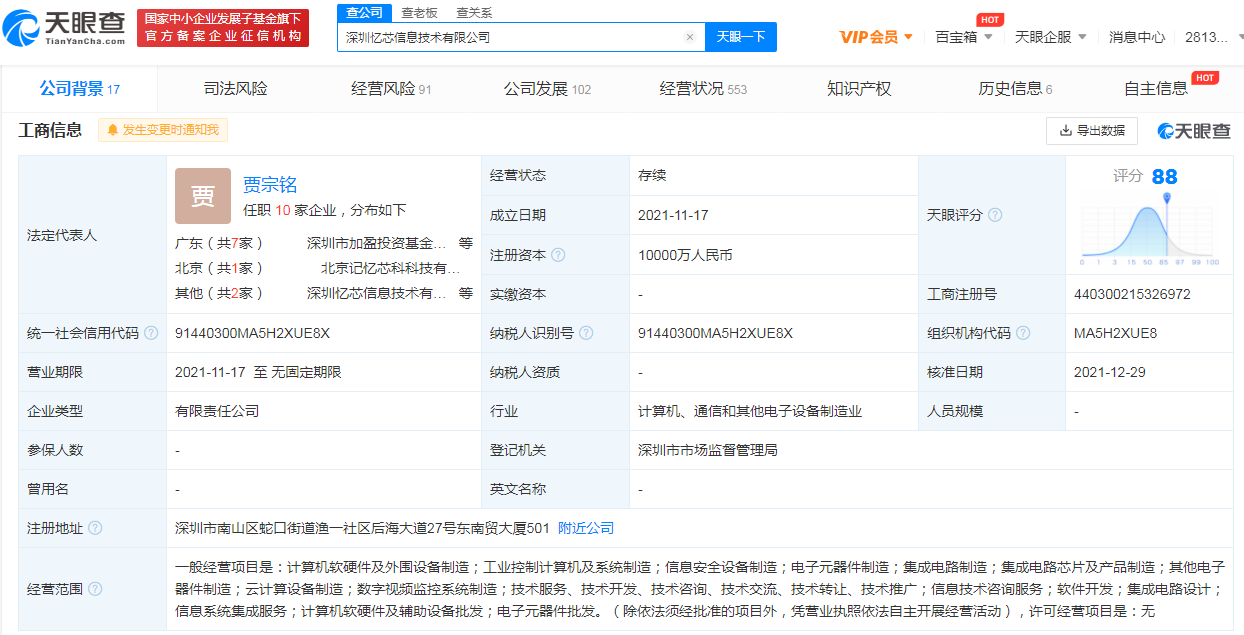This screenshot has width=1244, height=635.
Task: Switch to the 查老板 search tab
Action: pos(420,12)
